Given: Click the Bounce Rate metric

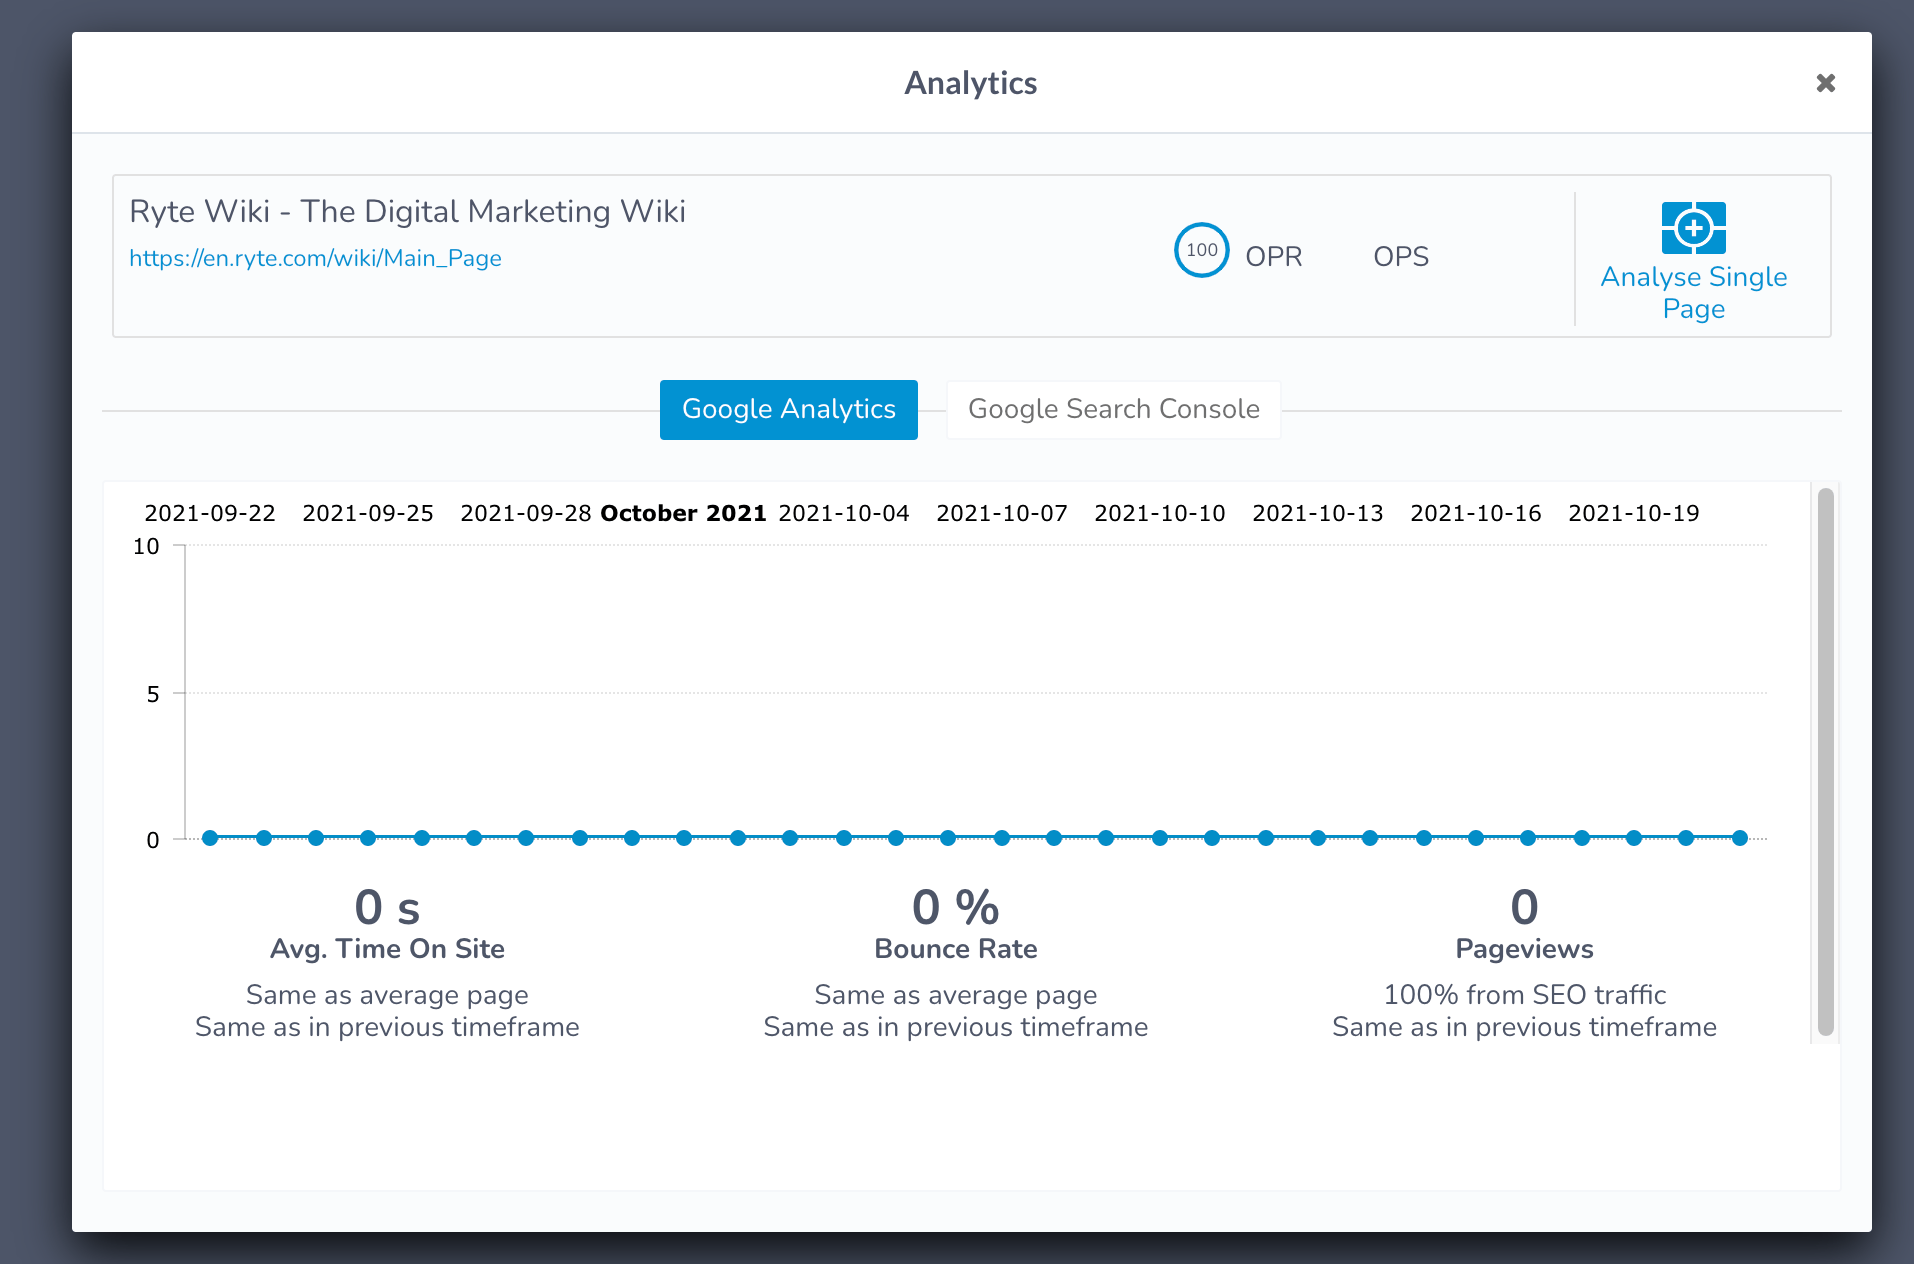Looking at the screenshot, I should (955, 948).
